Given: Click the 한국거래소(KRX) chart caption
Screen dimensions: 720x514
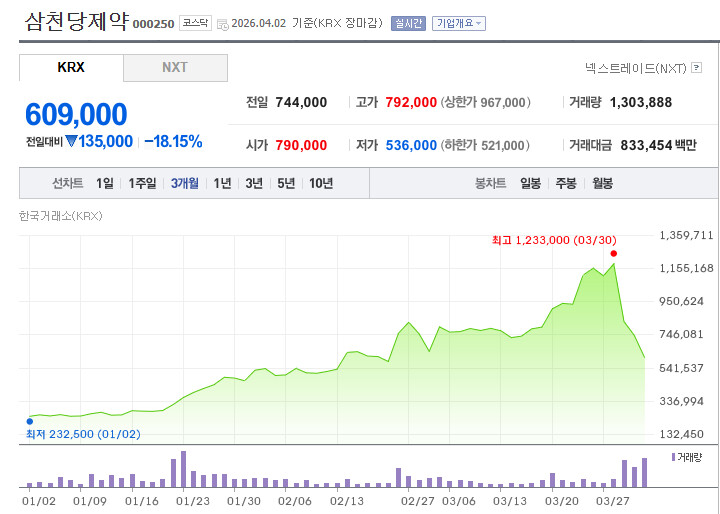Looking at the screenshot, I should pyautogui.click(x=61, y=216).
